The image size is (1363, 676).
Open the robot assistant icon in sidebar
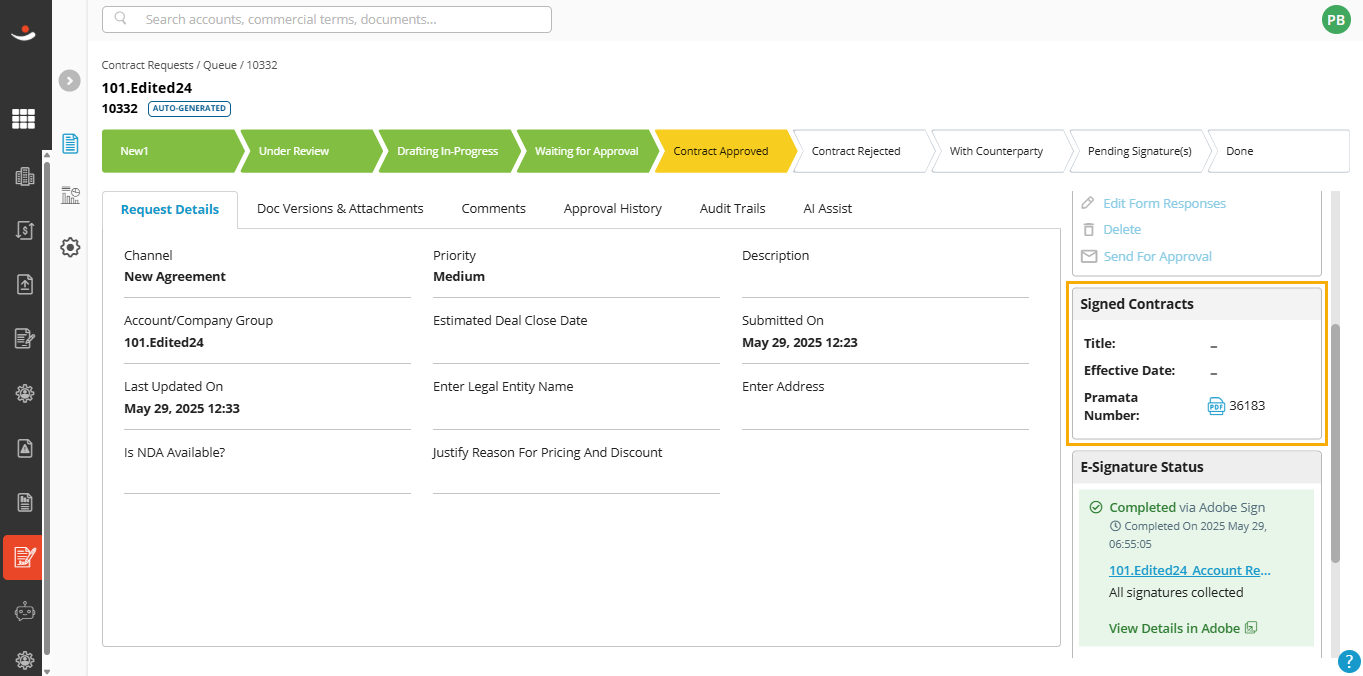coord(25,611)
